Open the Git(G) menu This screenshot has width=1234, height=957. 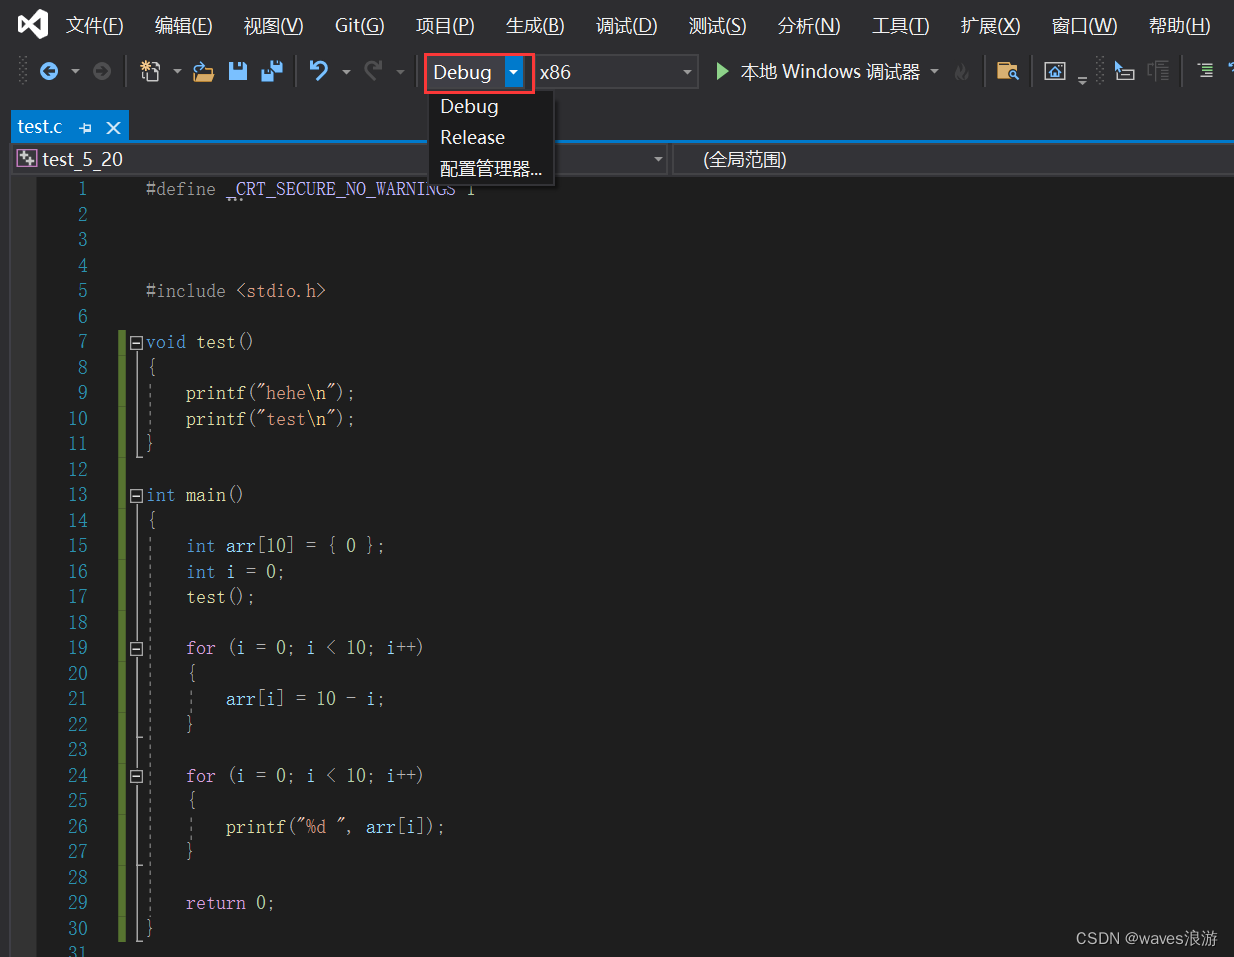coord(359,25)
